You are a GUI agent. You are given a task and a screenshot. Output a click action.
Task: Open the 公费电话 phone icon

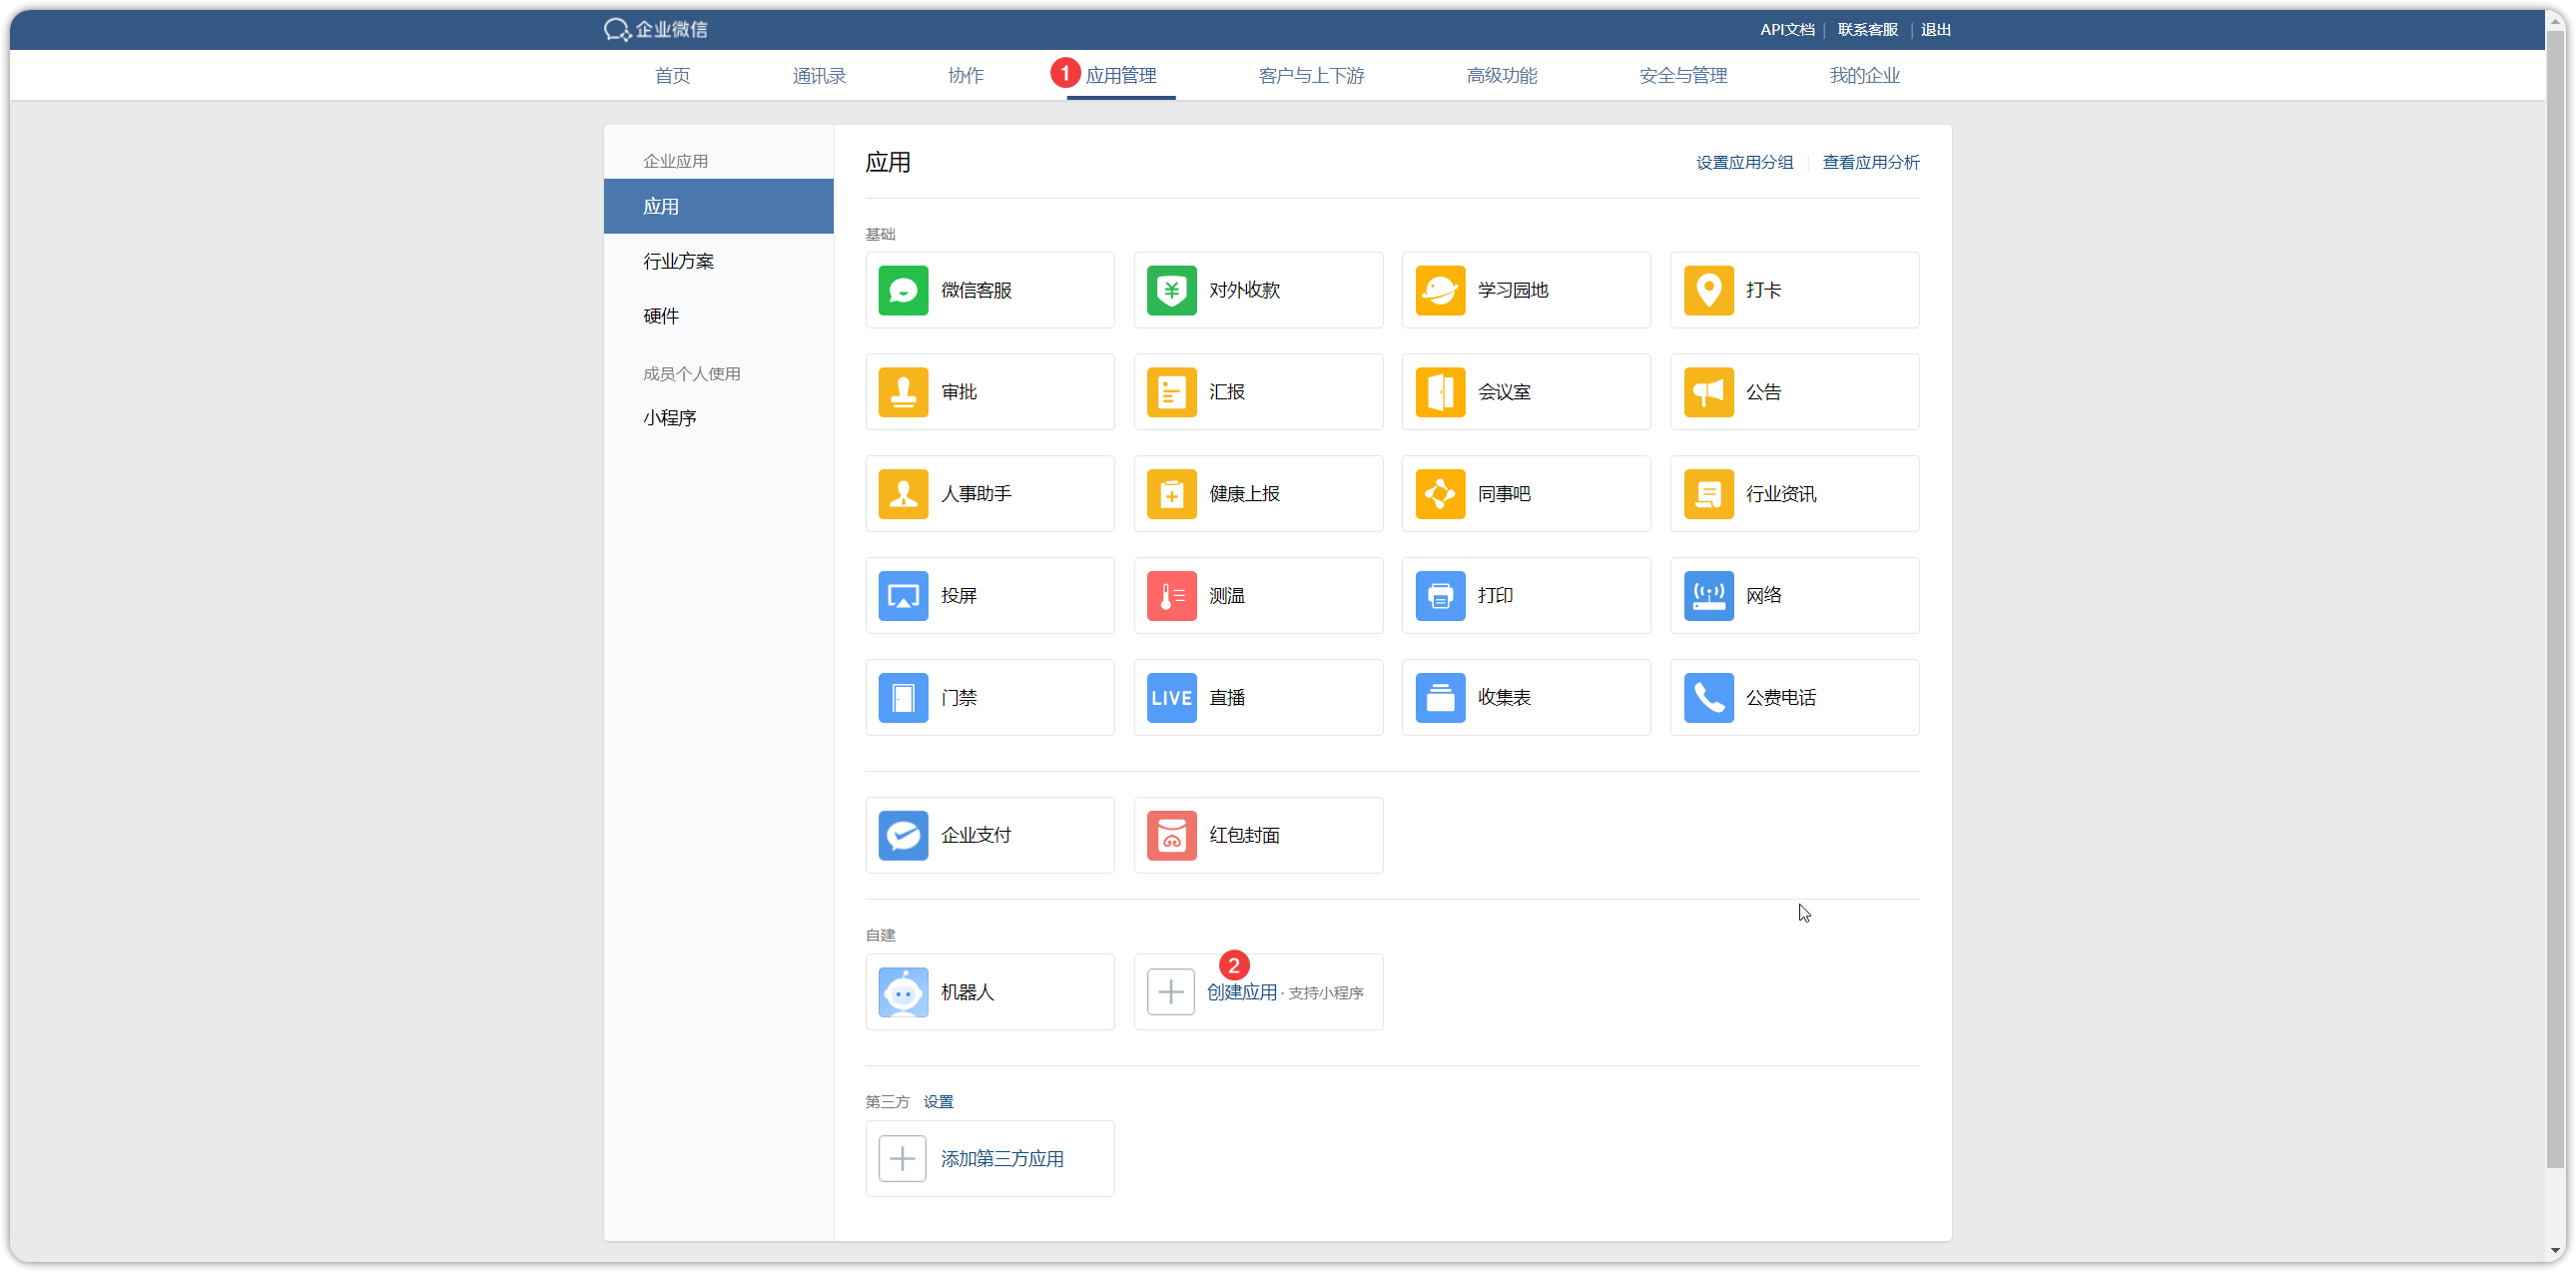point(1708,698)
